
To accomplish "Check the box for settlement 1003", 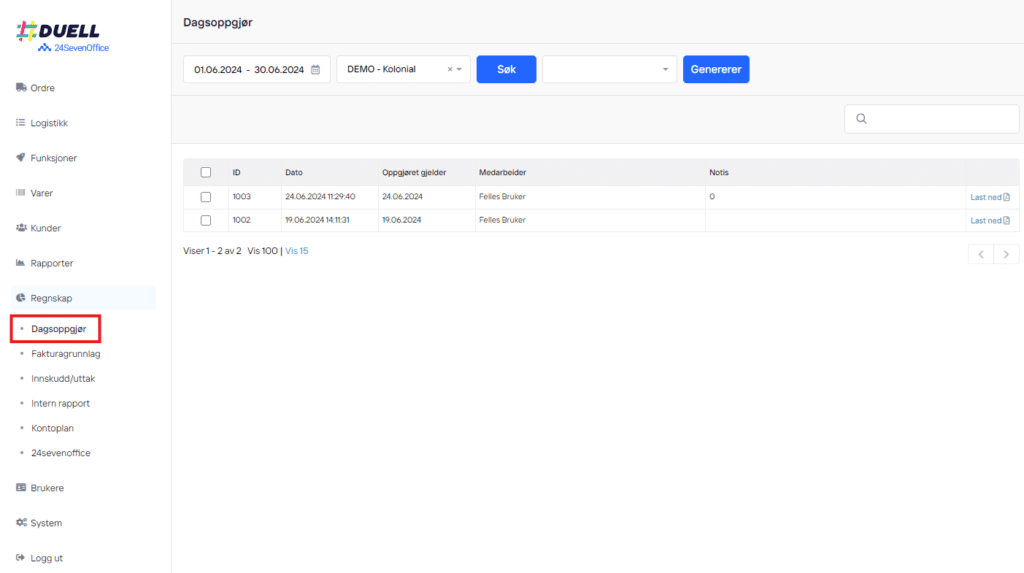I will coord(206,197).
